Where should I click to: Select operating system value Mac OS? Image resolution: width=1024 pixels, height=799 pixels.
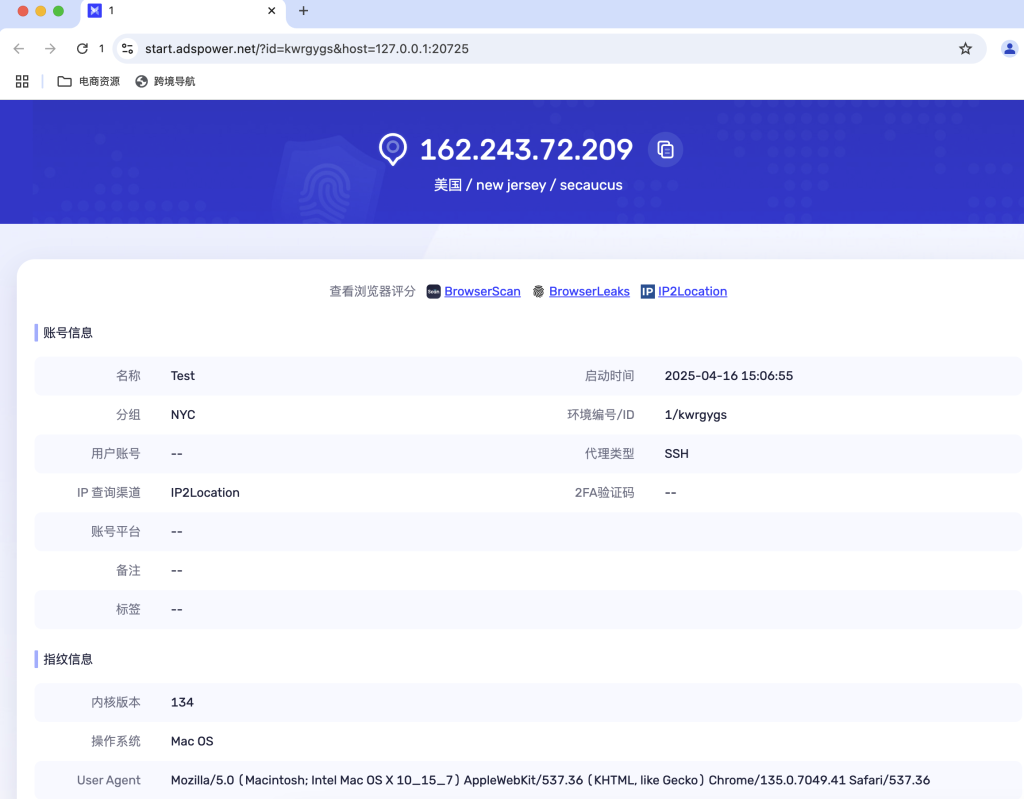coord(192,741)
